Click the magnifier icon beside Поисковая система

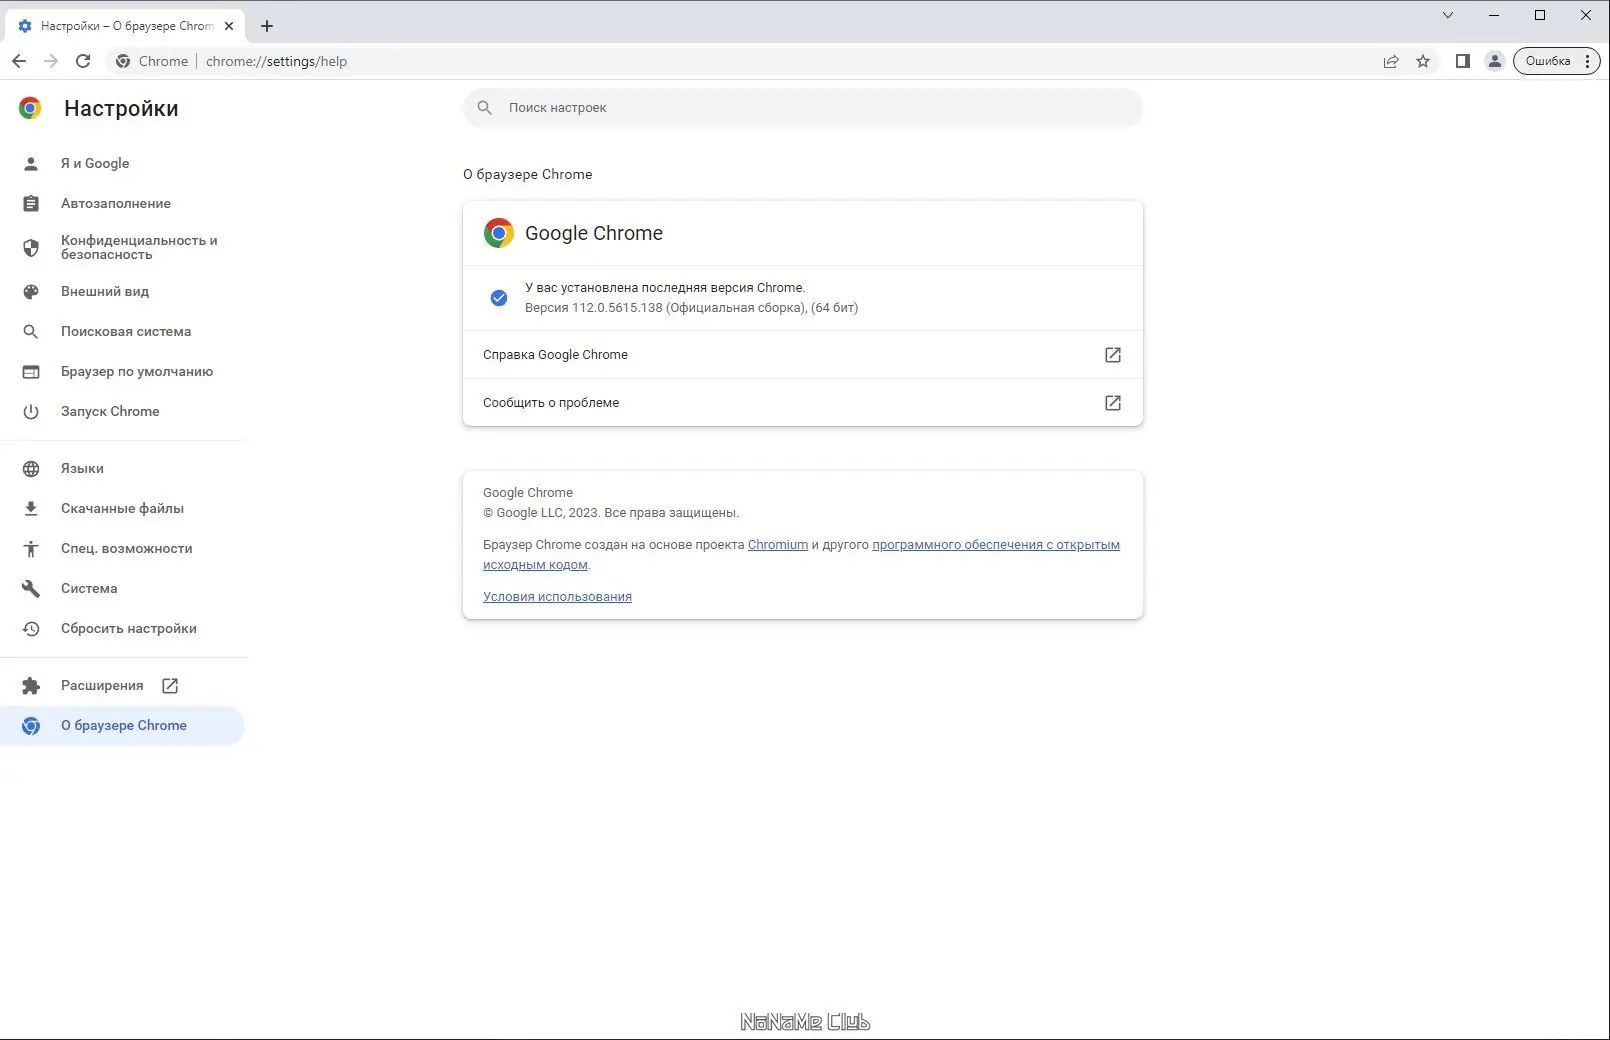[x=31, y=331]
